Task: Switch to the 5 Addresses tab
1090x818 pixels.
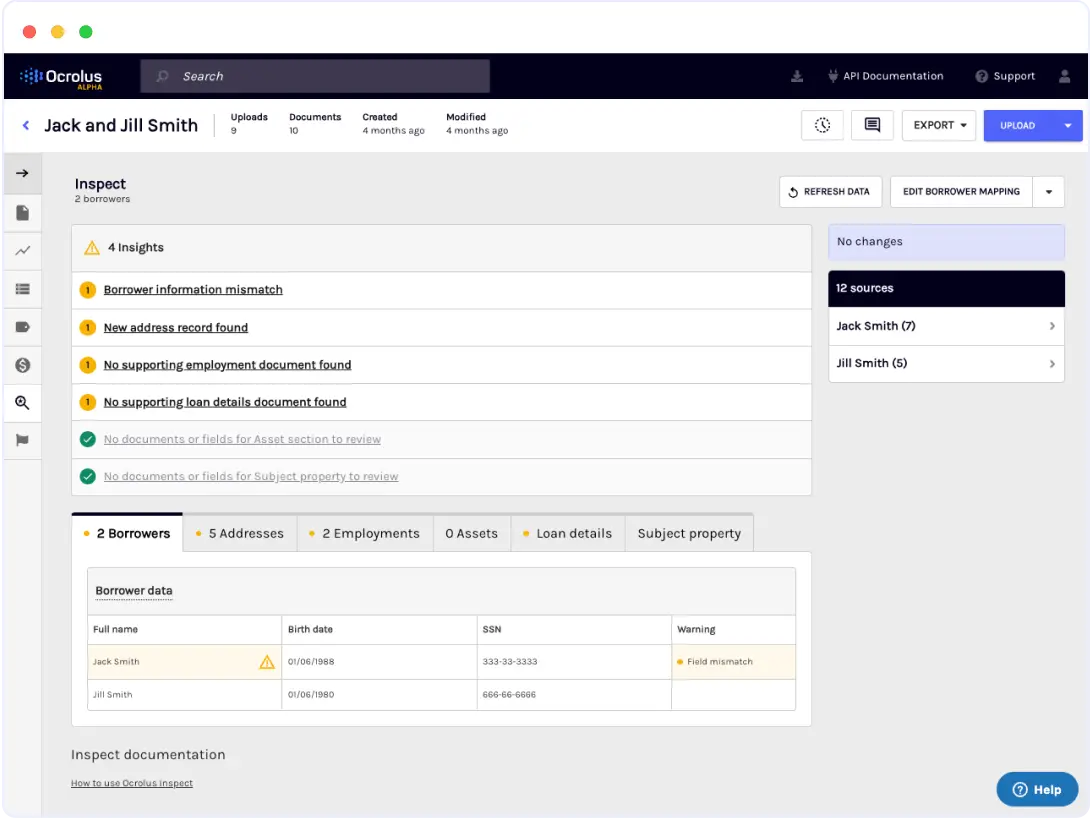Action: 240,533
